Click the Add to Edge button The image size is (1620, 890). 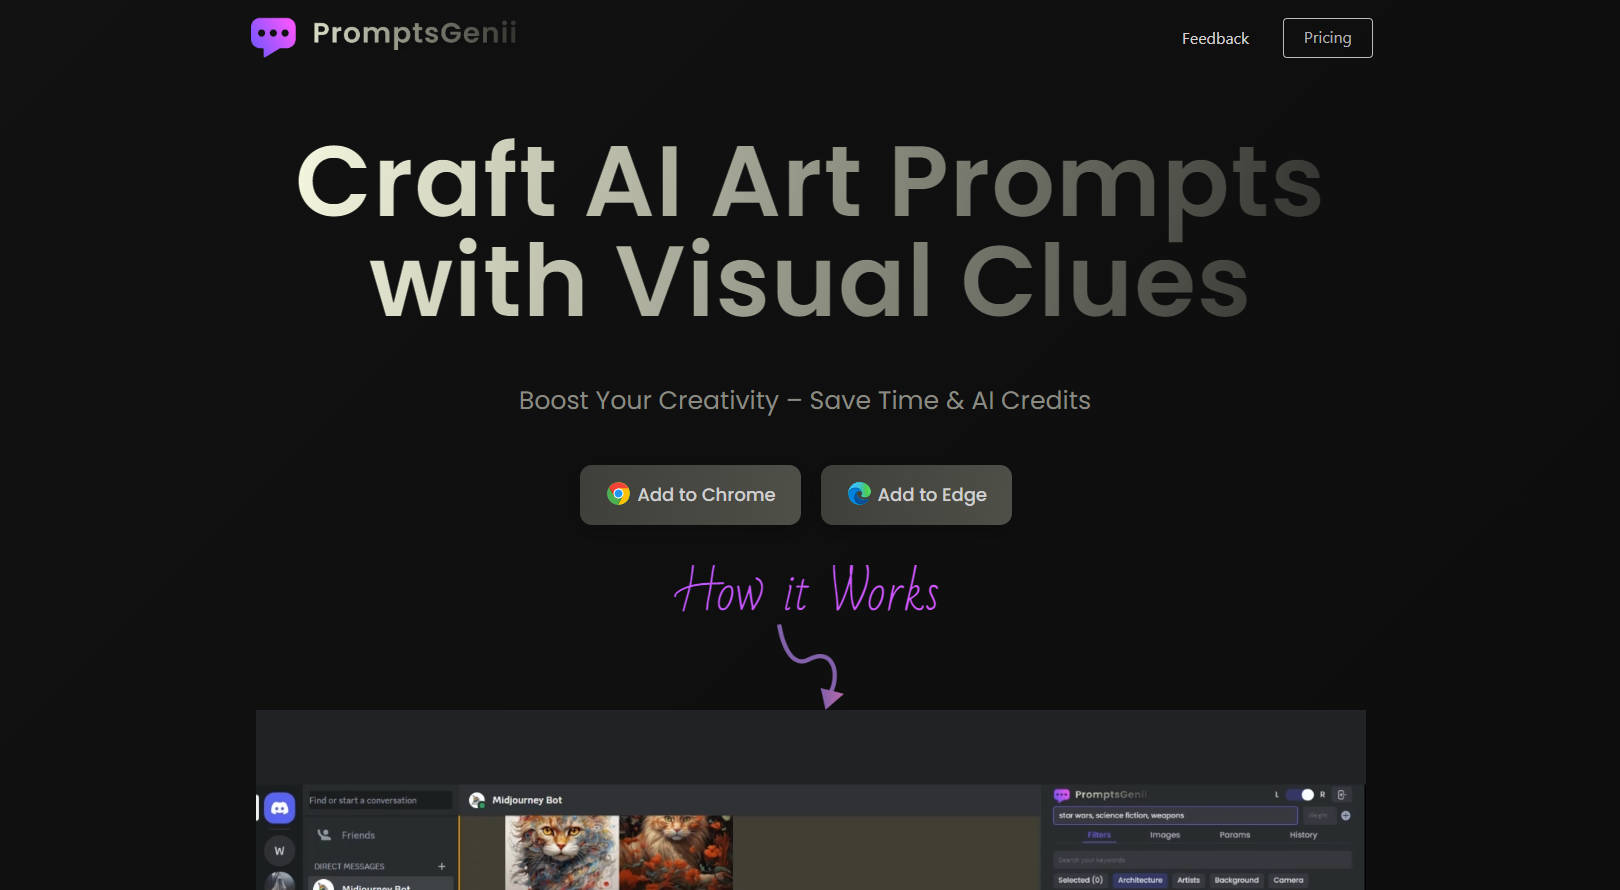coord(916,495)
